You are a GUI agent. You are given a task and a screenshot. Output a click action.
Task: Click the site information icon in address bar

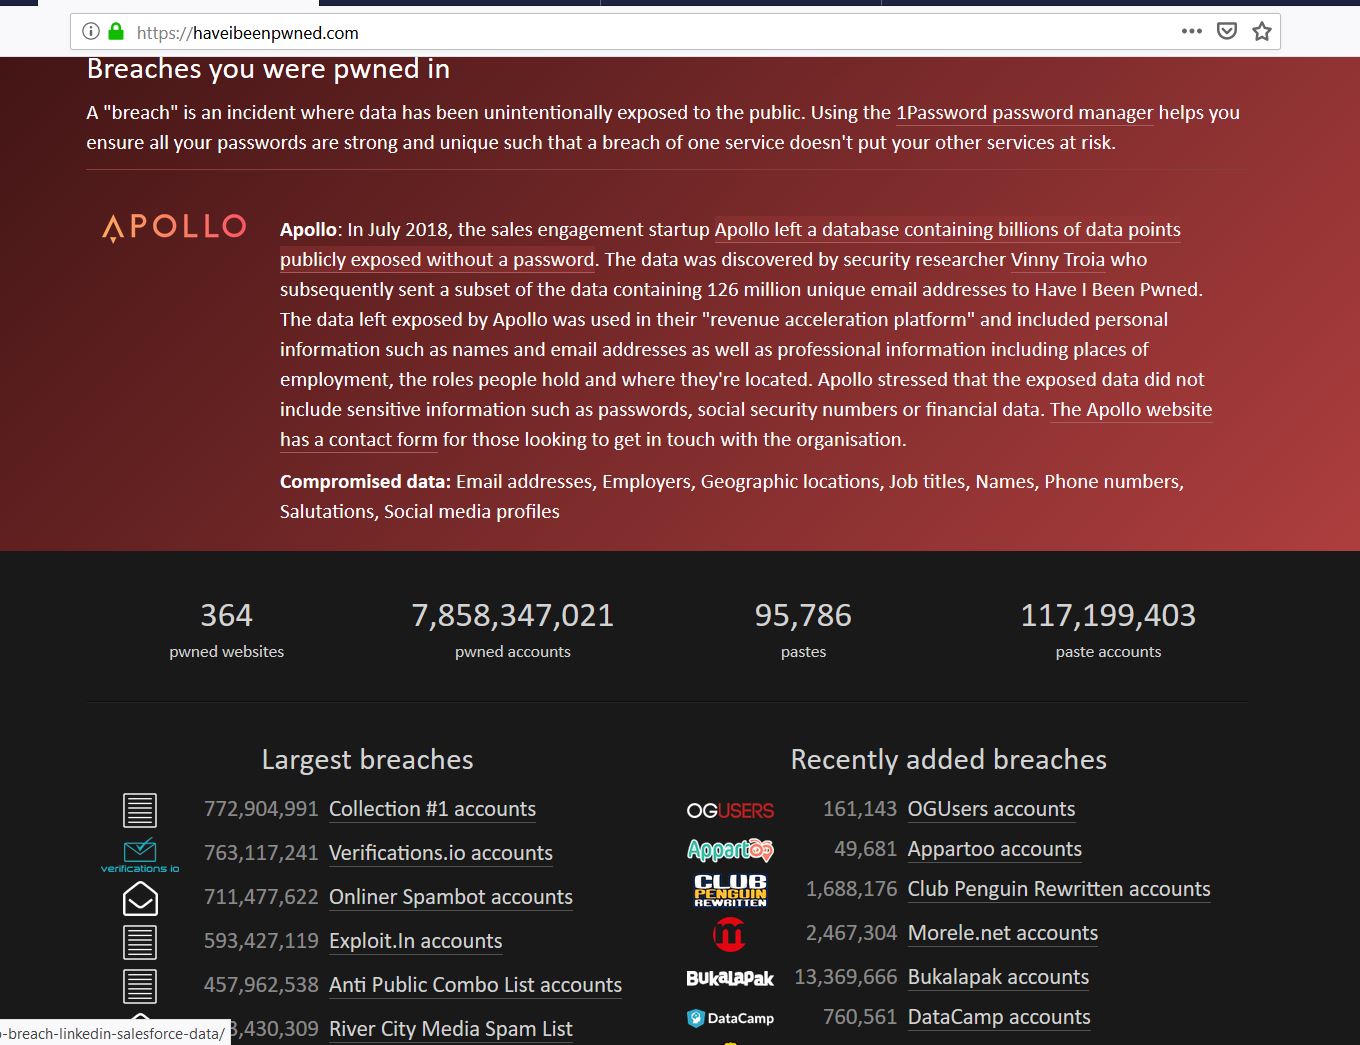click(x=90, y=32)
